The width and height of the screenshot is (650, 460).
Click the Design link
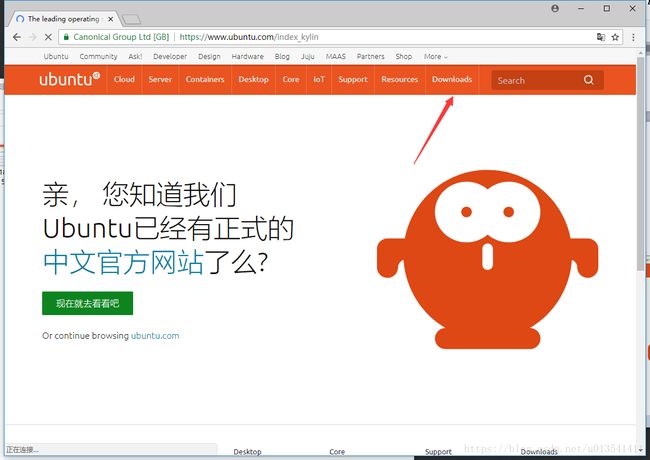tap(209, 56)
